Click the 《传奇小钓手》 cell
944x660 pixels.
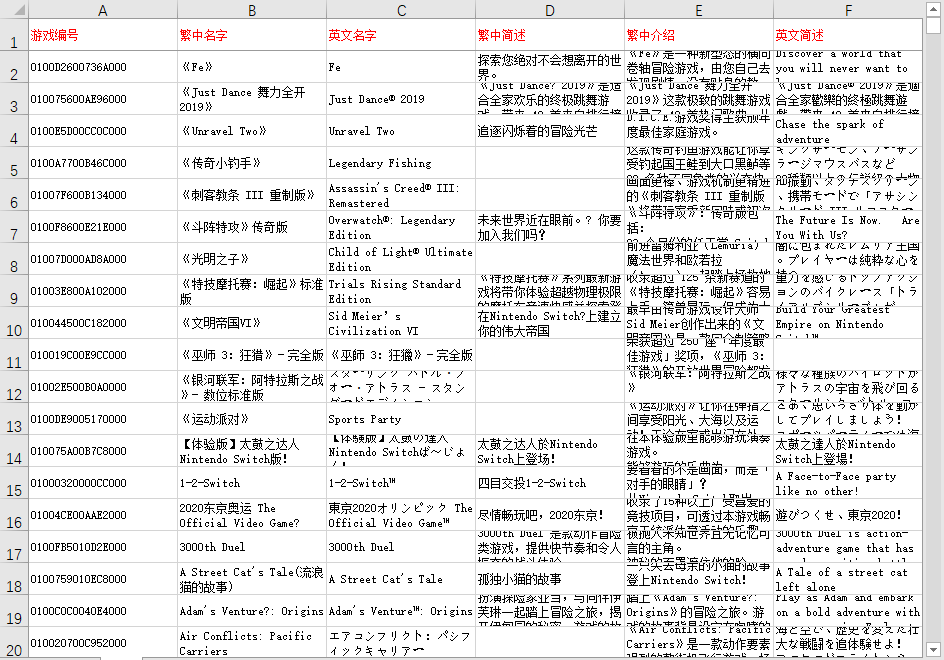coord(252,163)
